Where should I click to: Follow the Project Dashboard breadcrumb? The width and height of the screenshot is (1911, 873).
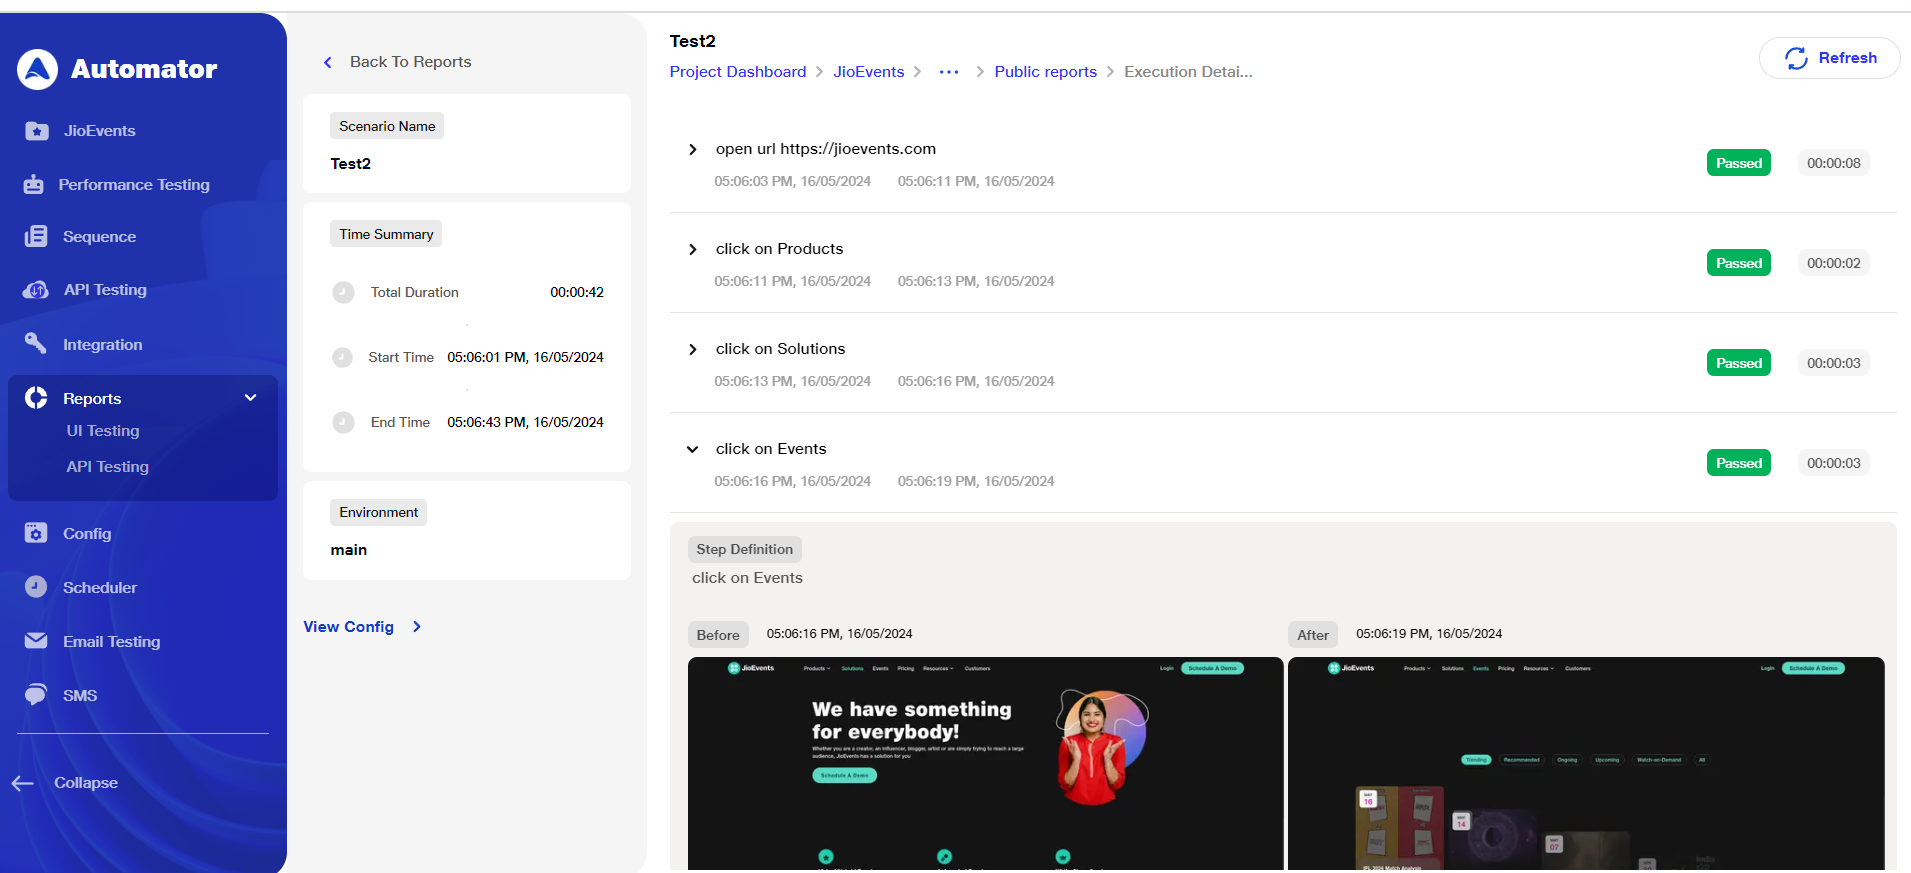click(738, 72)
